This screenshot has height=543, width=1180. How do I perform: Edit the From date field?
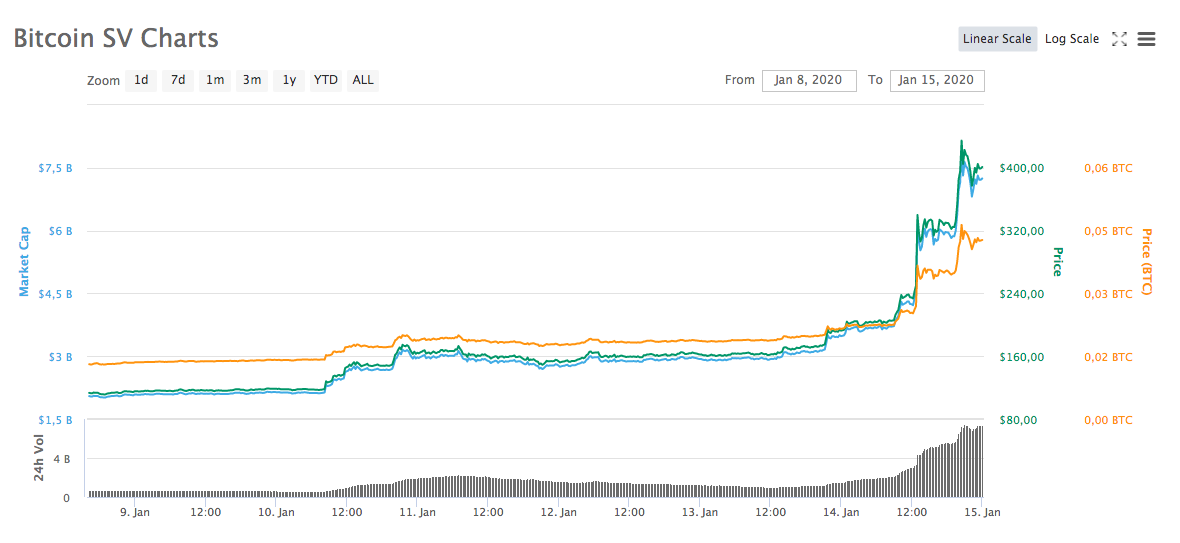pyautogui.click(x=809, y=80)
